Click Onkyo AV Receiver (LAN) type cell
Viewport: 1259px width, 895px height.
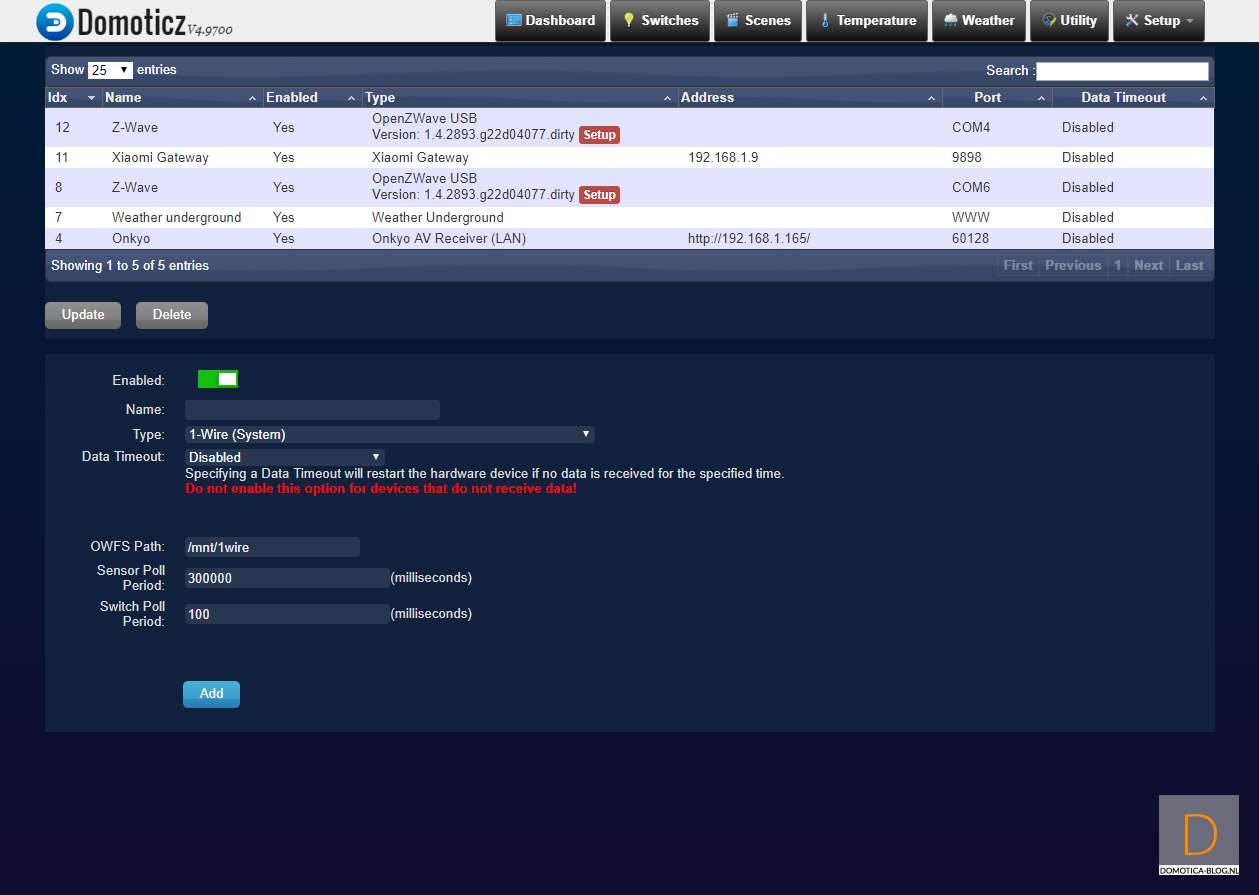coord(449,238)
